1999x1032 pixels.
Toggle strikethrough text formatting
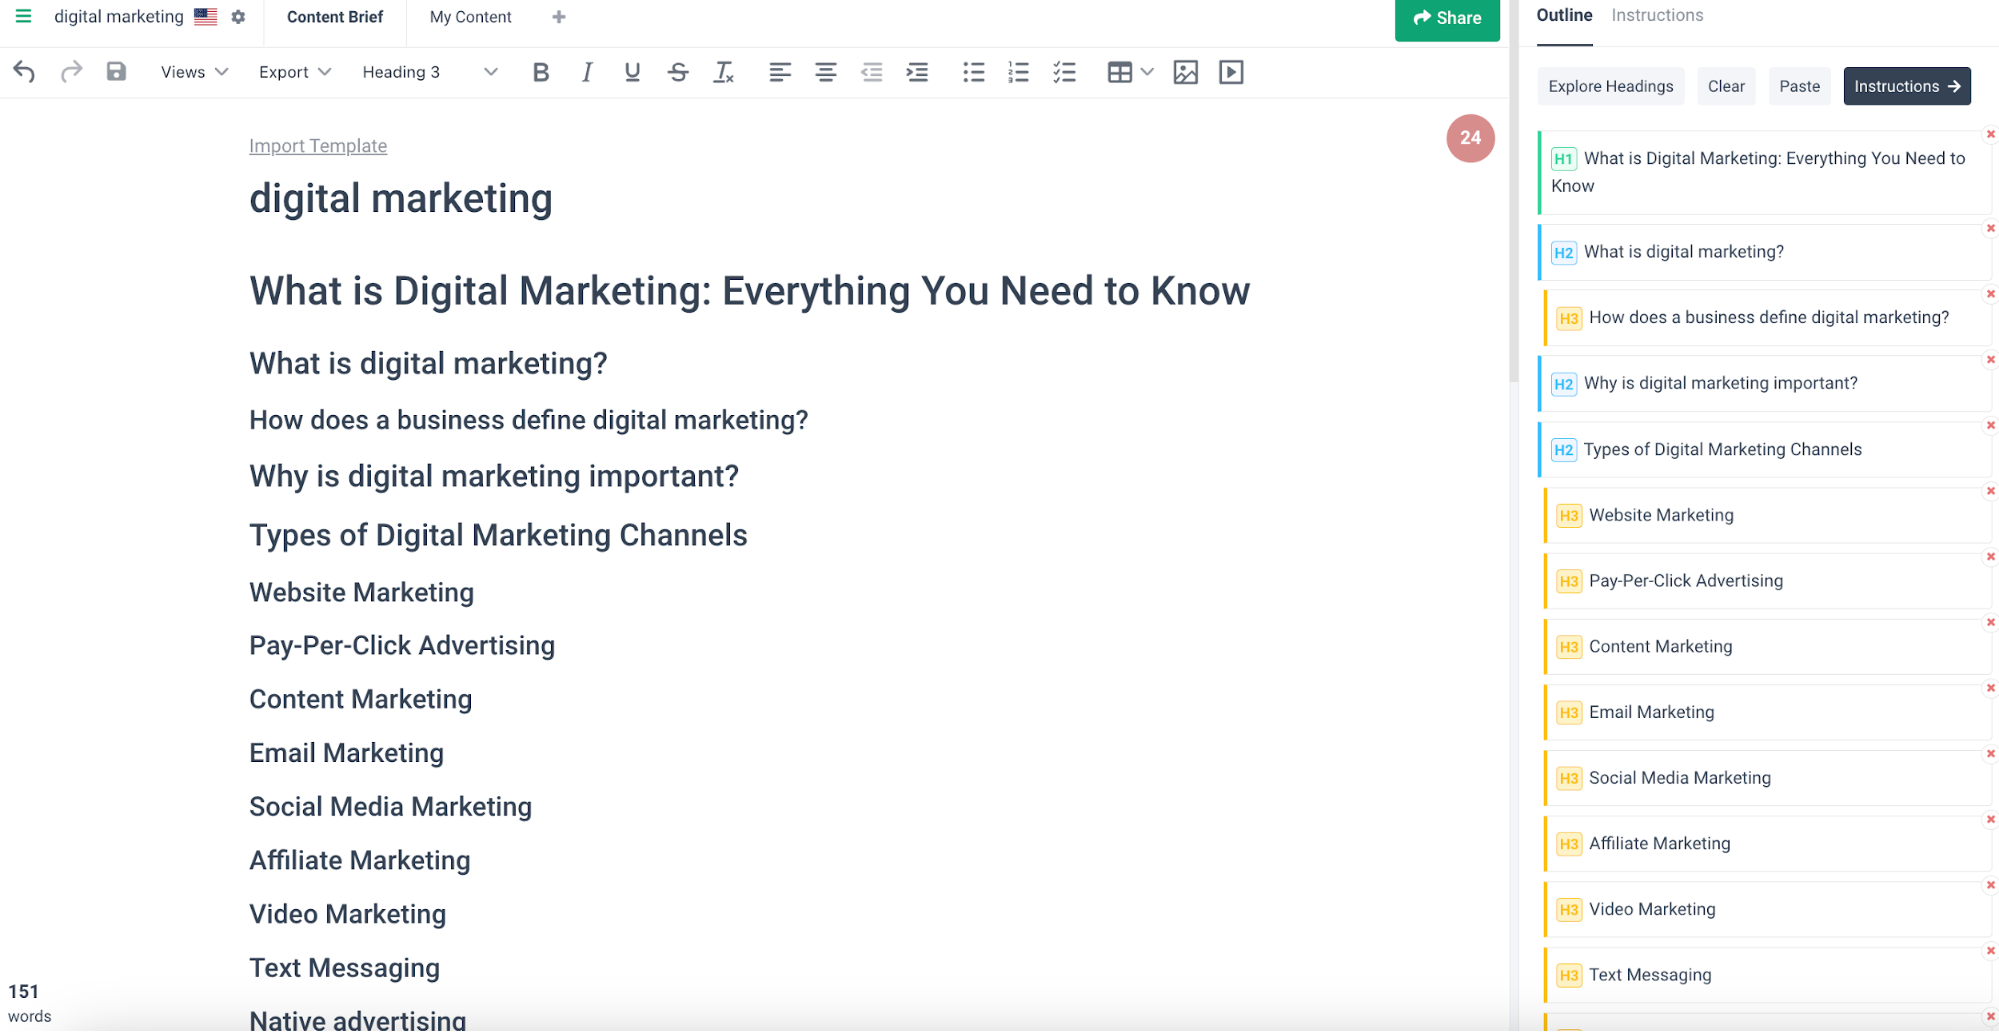pos(678,72)
